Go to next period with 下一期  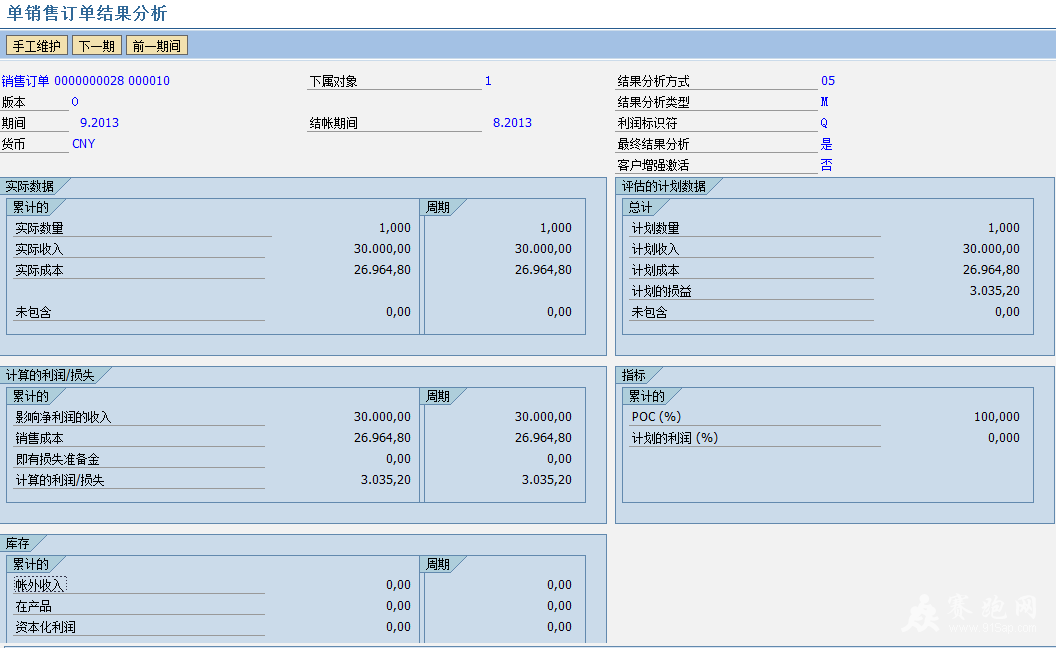click(97, 46)
